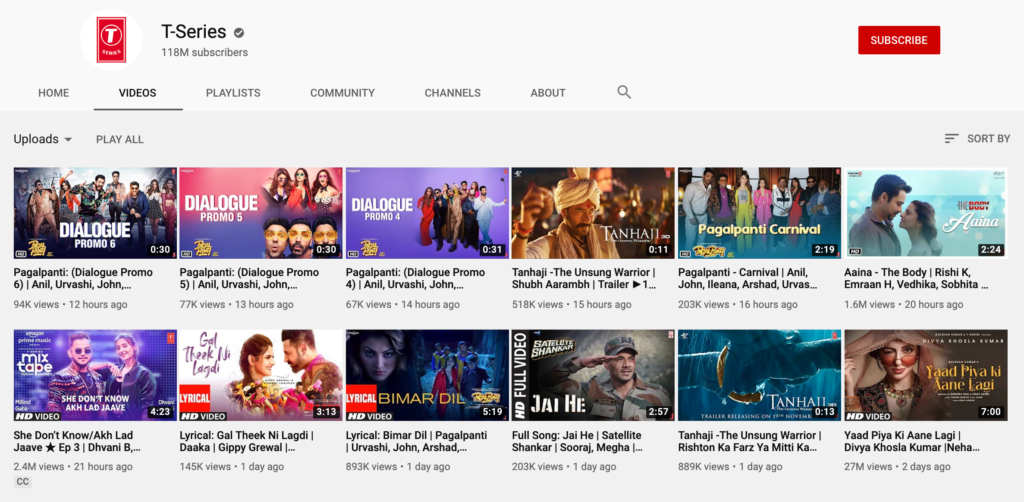1024x502 pixels.
Task: Click the 27M views 2 days ago text
Action: (897, 467)
